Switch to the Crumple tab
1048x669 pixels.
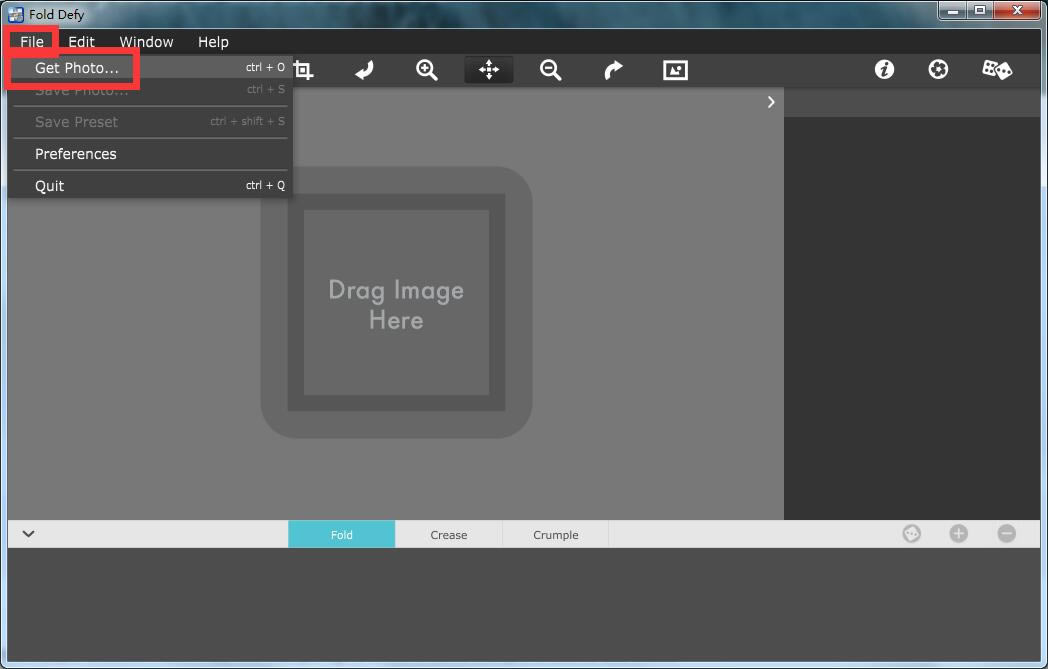coord(555,535)
